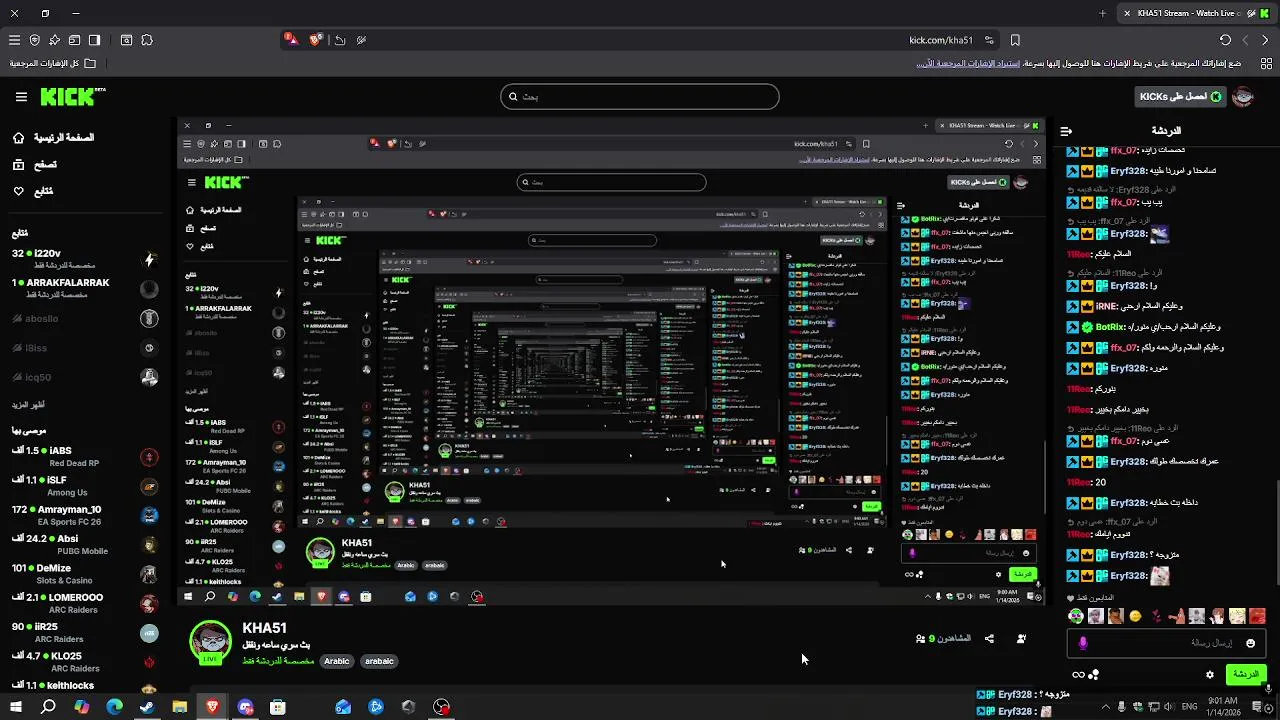This screenshot has width=1280, height=720.
Task: Open the KHA51 streamer avatar
Action: [210, 643]
